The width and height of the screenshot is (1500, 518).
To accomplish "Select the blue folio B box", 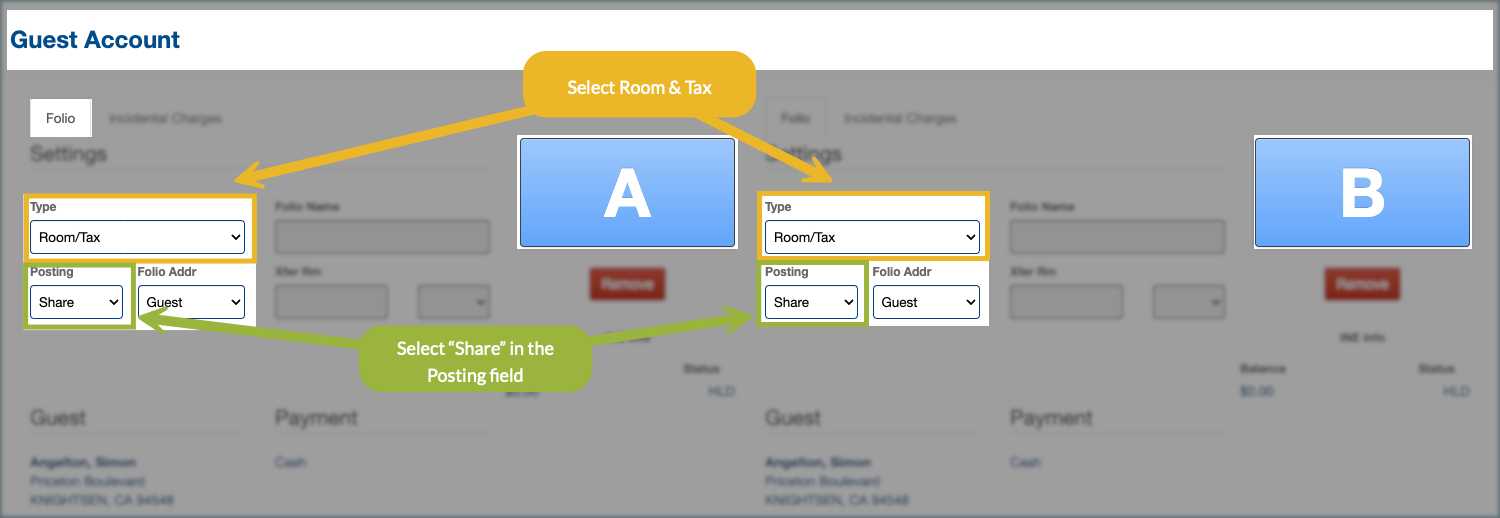I will pyautogui.click(x=1362, y=193).
